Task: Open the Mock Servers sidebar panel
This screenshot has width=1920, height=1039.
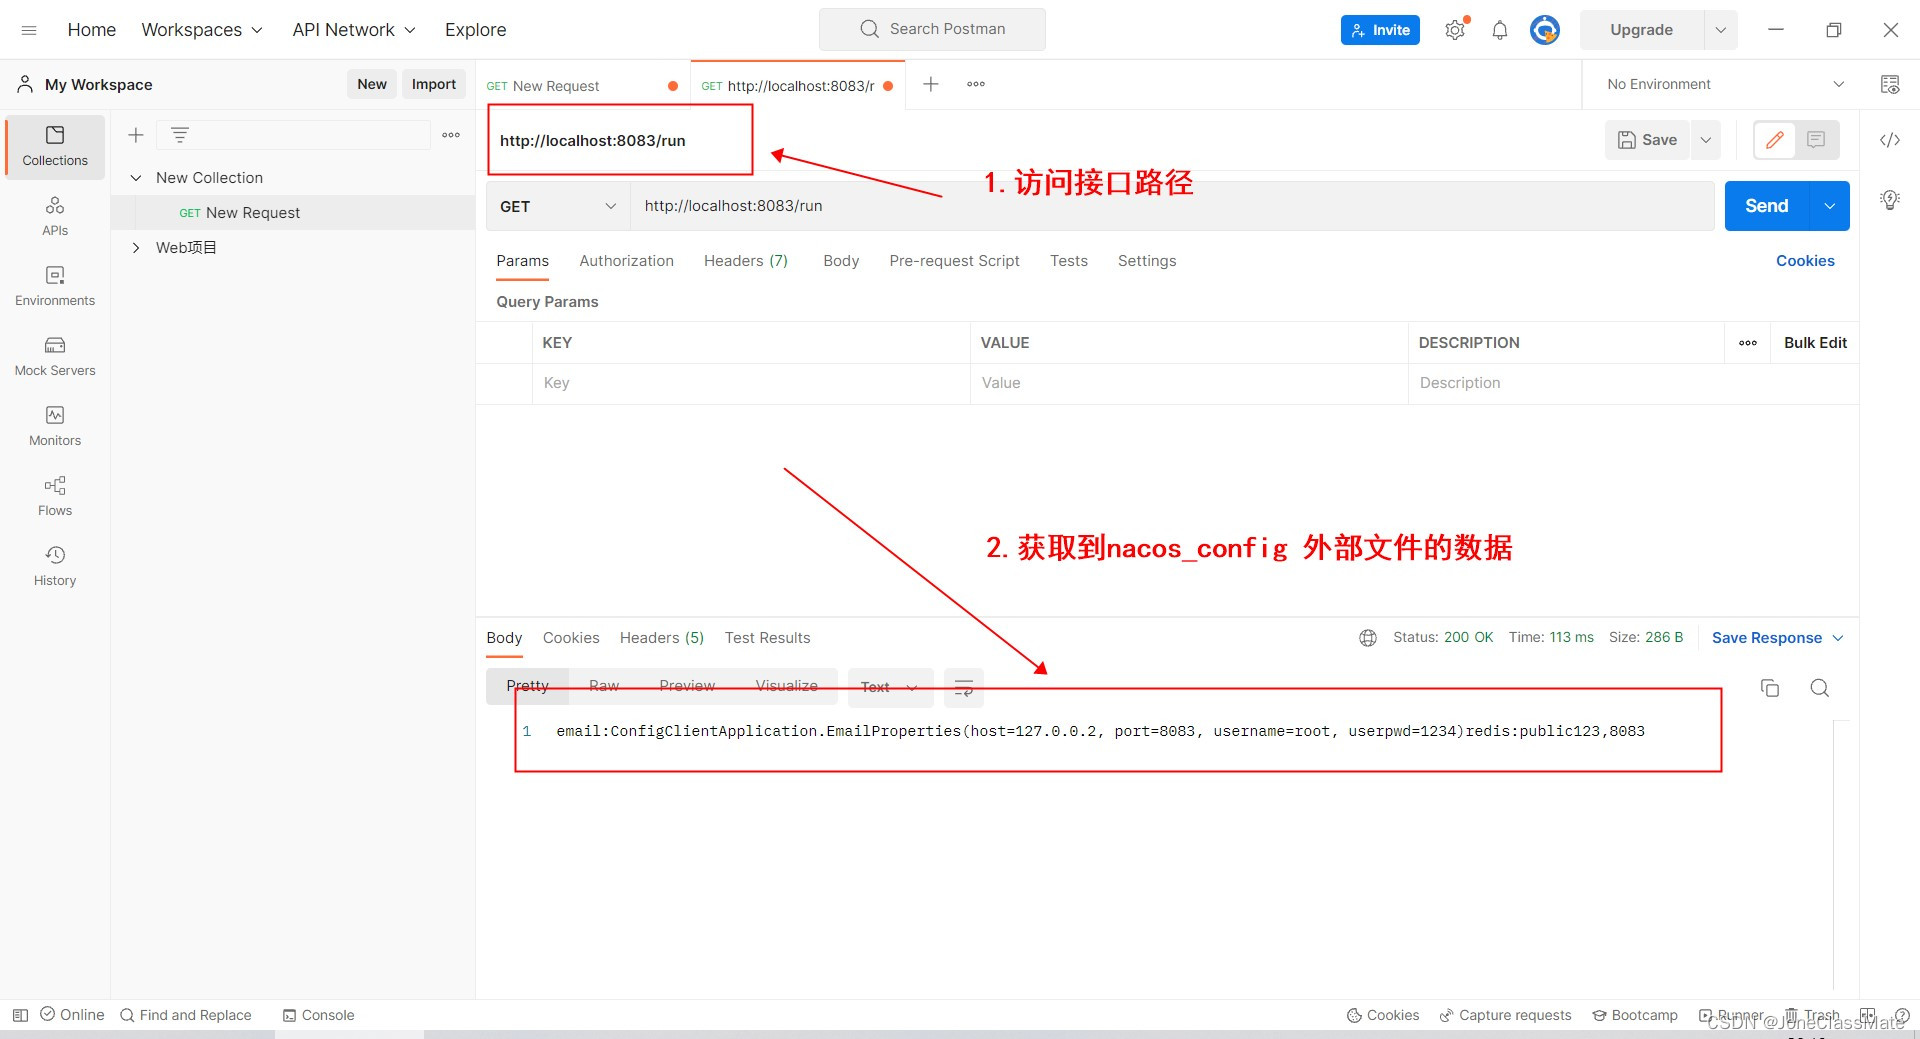Action: tap(55, 356)
